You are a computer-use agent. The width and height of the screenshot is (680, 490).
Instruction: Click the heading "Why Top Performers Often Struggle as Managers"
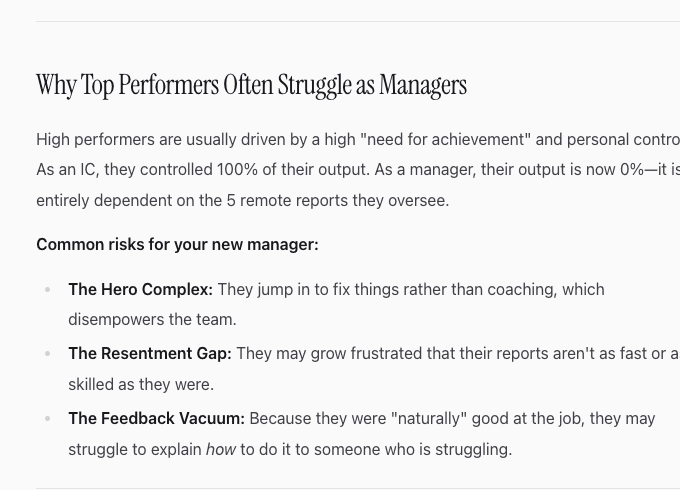251,86
